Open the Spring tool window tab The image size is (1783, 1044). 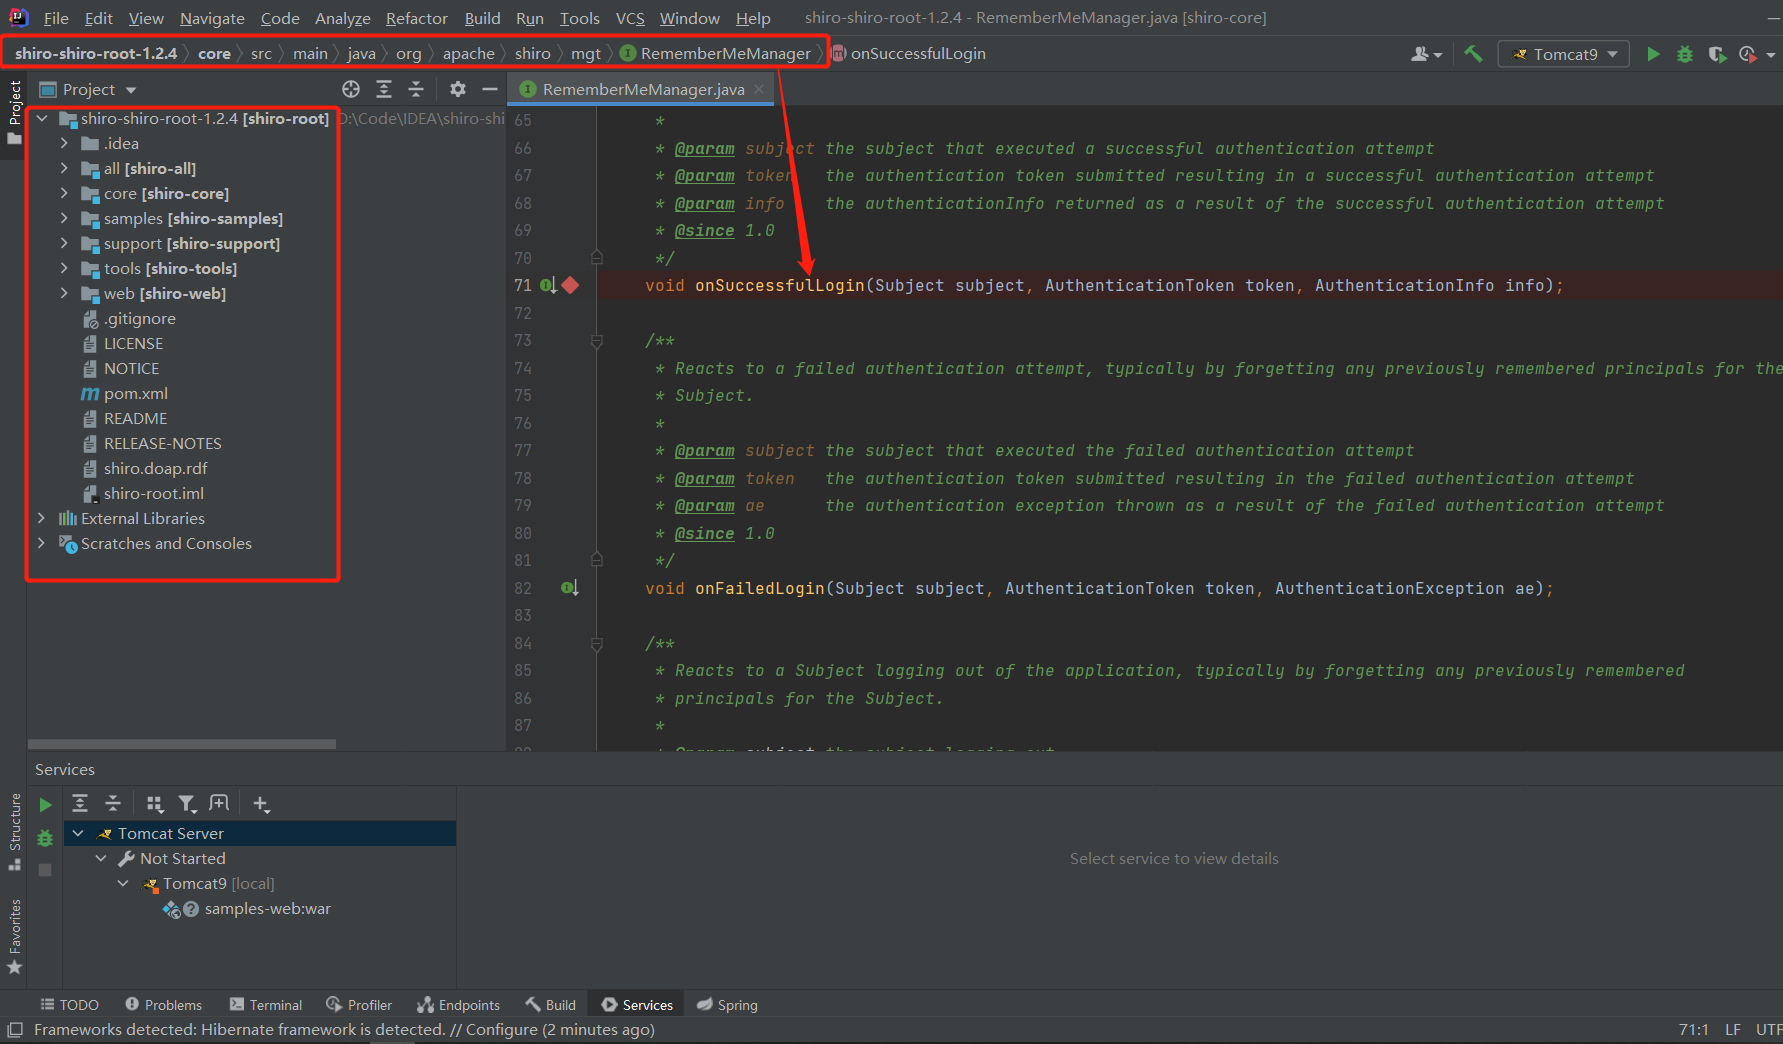click(x=727, y=1005)
